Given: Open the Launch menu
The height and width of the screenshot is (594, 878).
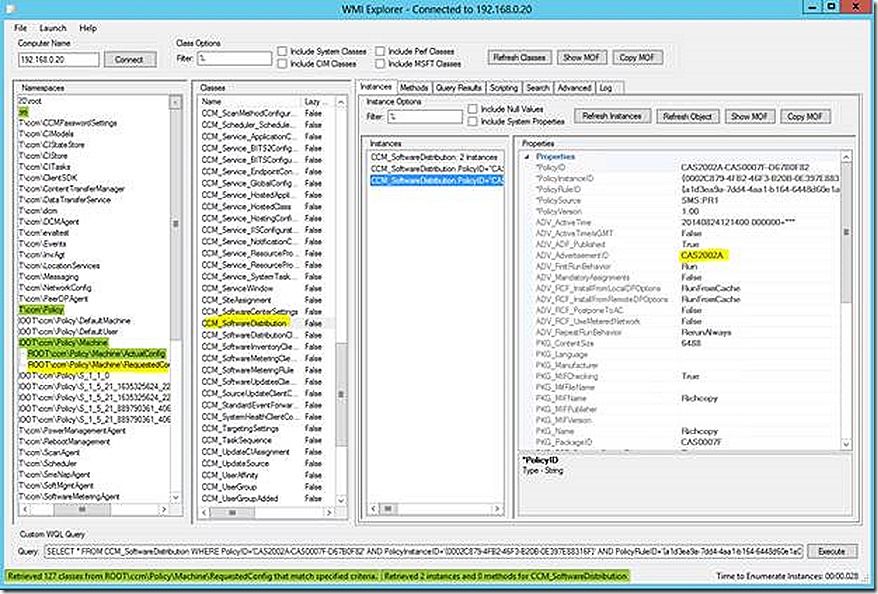Looking at the screenshot, I should tap(53, 28).
